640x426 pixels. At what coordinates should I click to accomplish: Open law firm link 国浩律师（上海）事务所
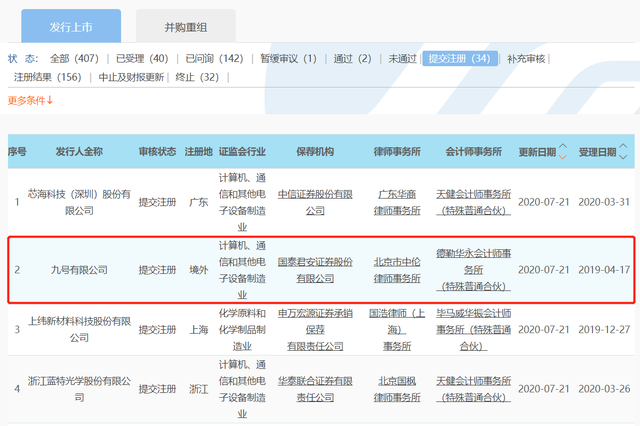coord(397,330)
